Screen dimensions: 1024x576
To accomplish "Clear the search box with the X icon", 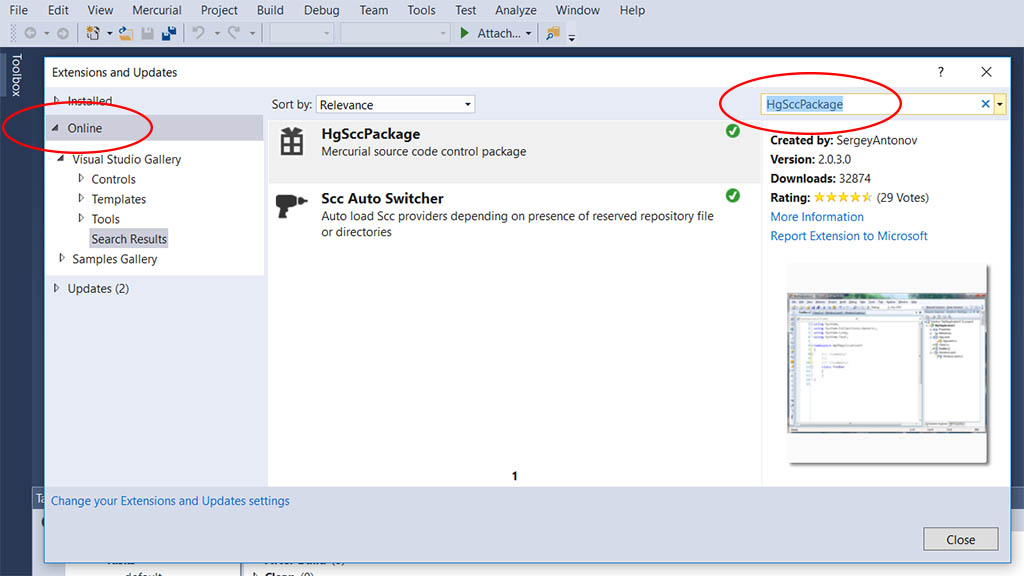I will (985, 104).
